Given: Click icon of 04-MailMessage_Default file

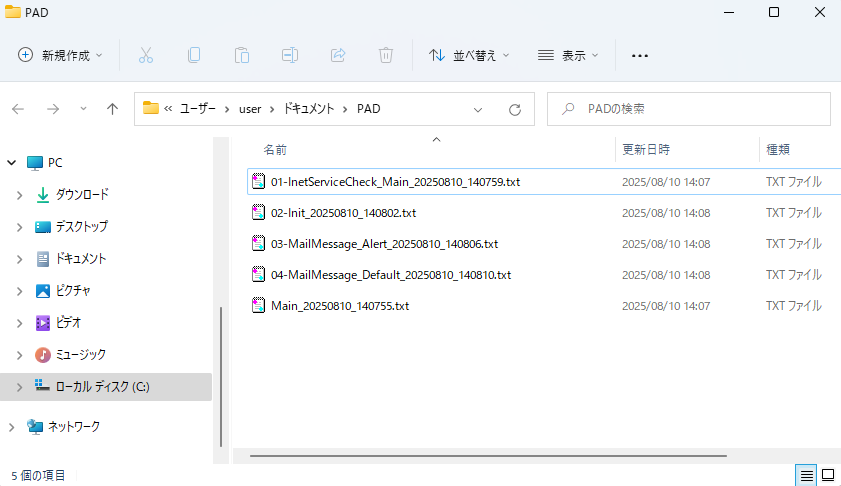Looking at the screenshot, I should 258,275.
